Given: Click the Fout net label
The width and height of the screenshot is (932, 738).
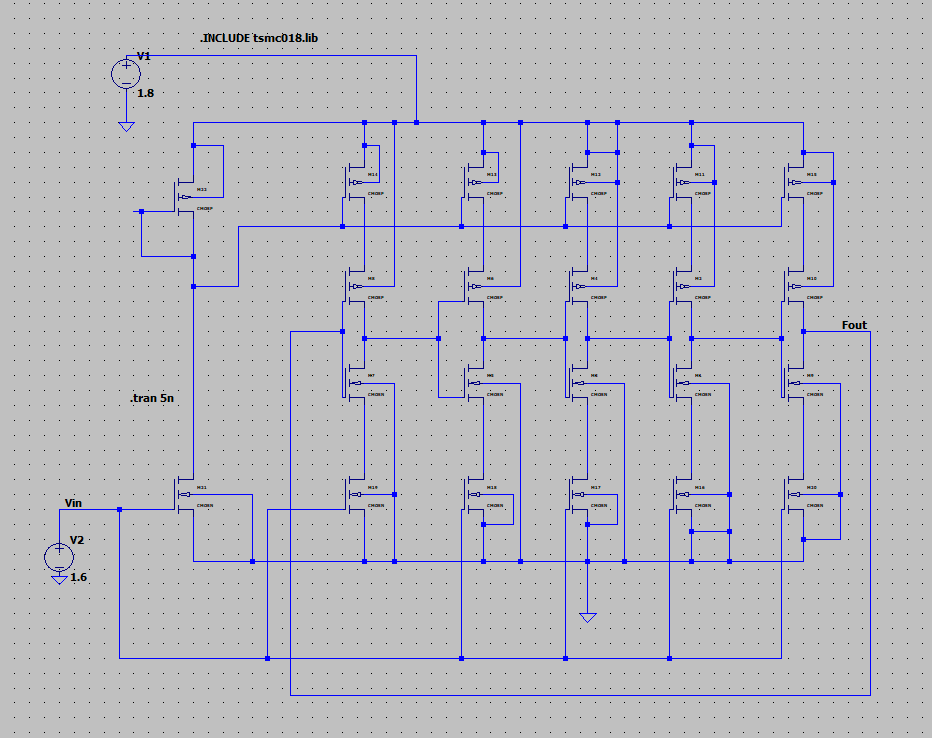Looking at the screenshot, I should tap(854, 325).
